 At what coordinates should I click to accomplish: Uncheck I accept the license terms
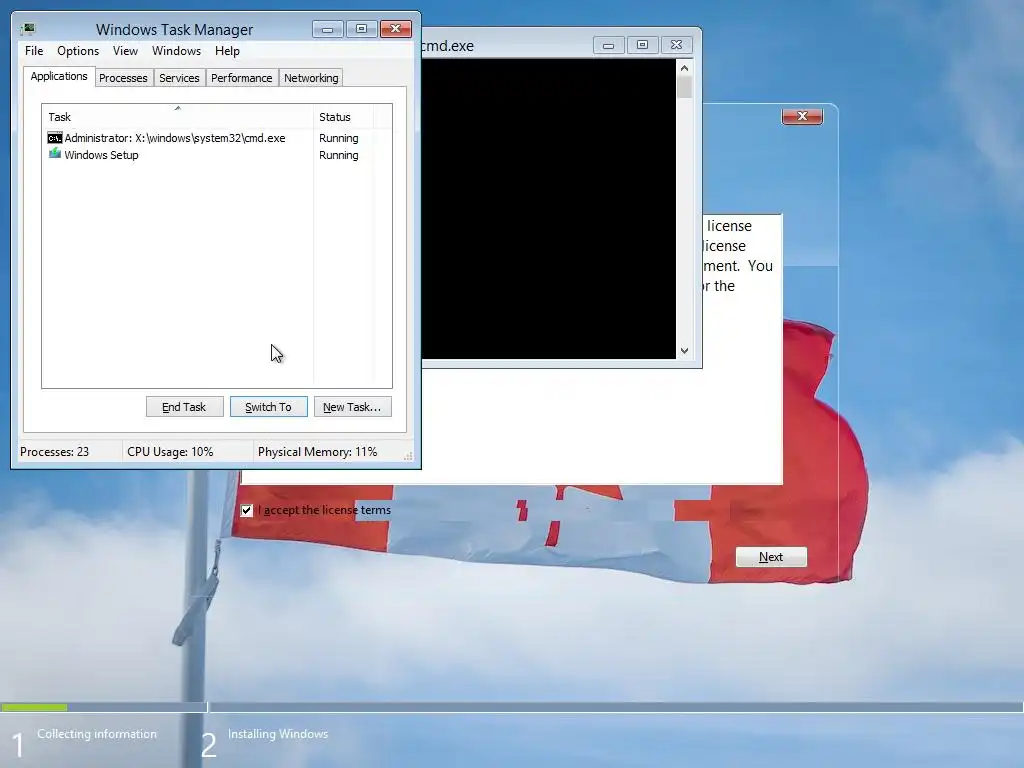coord(246,510)
